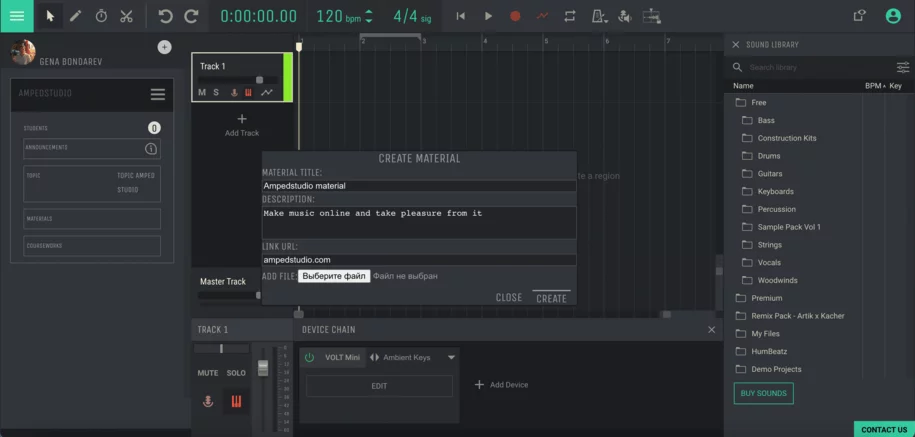The image size is (915, 437).
Task: Close the Device Chain panel
Action: tap(711, 330)
